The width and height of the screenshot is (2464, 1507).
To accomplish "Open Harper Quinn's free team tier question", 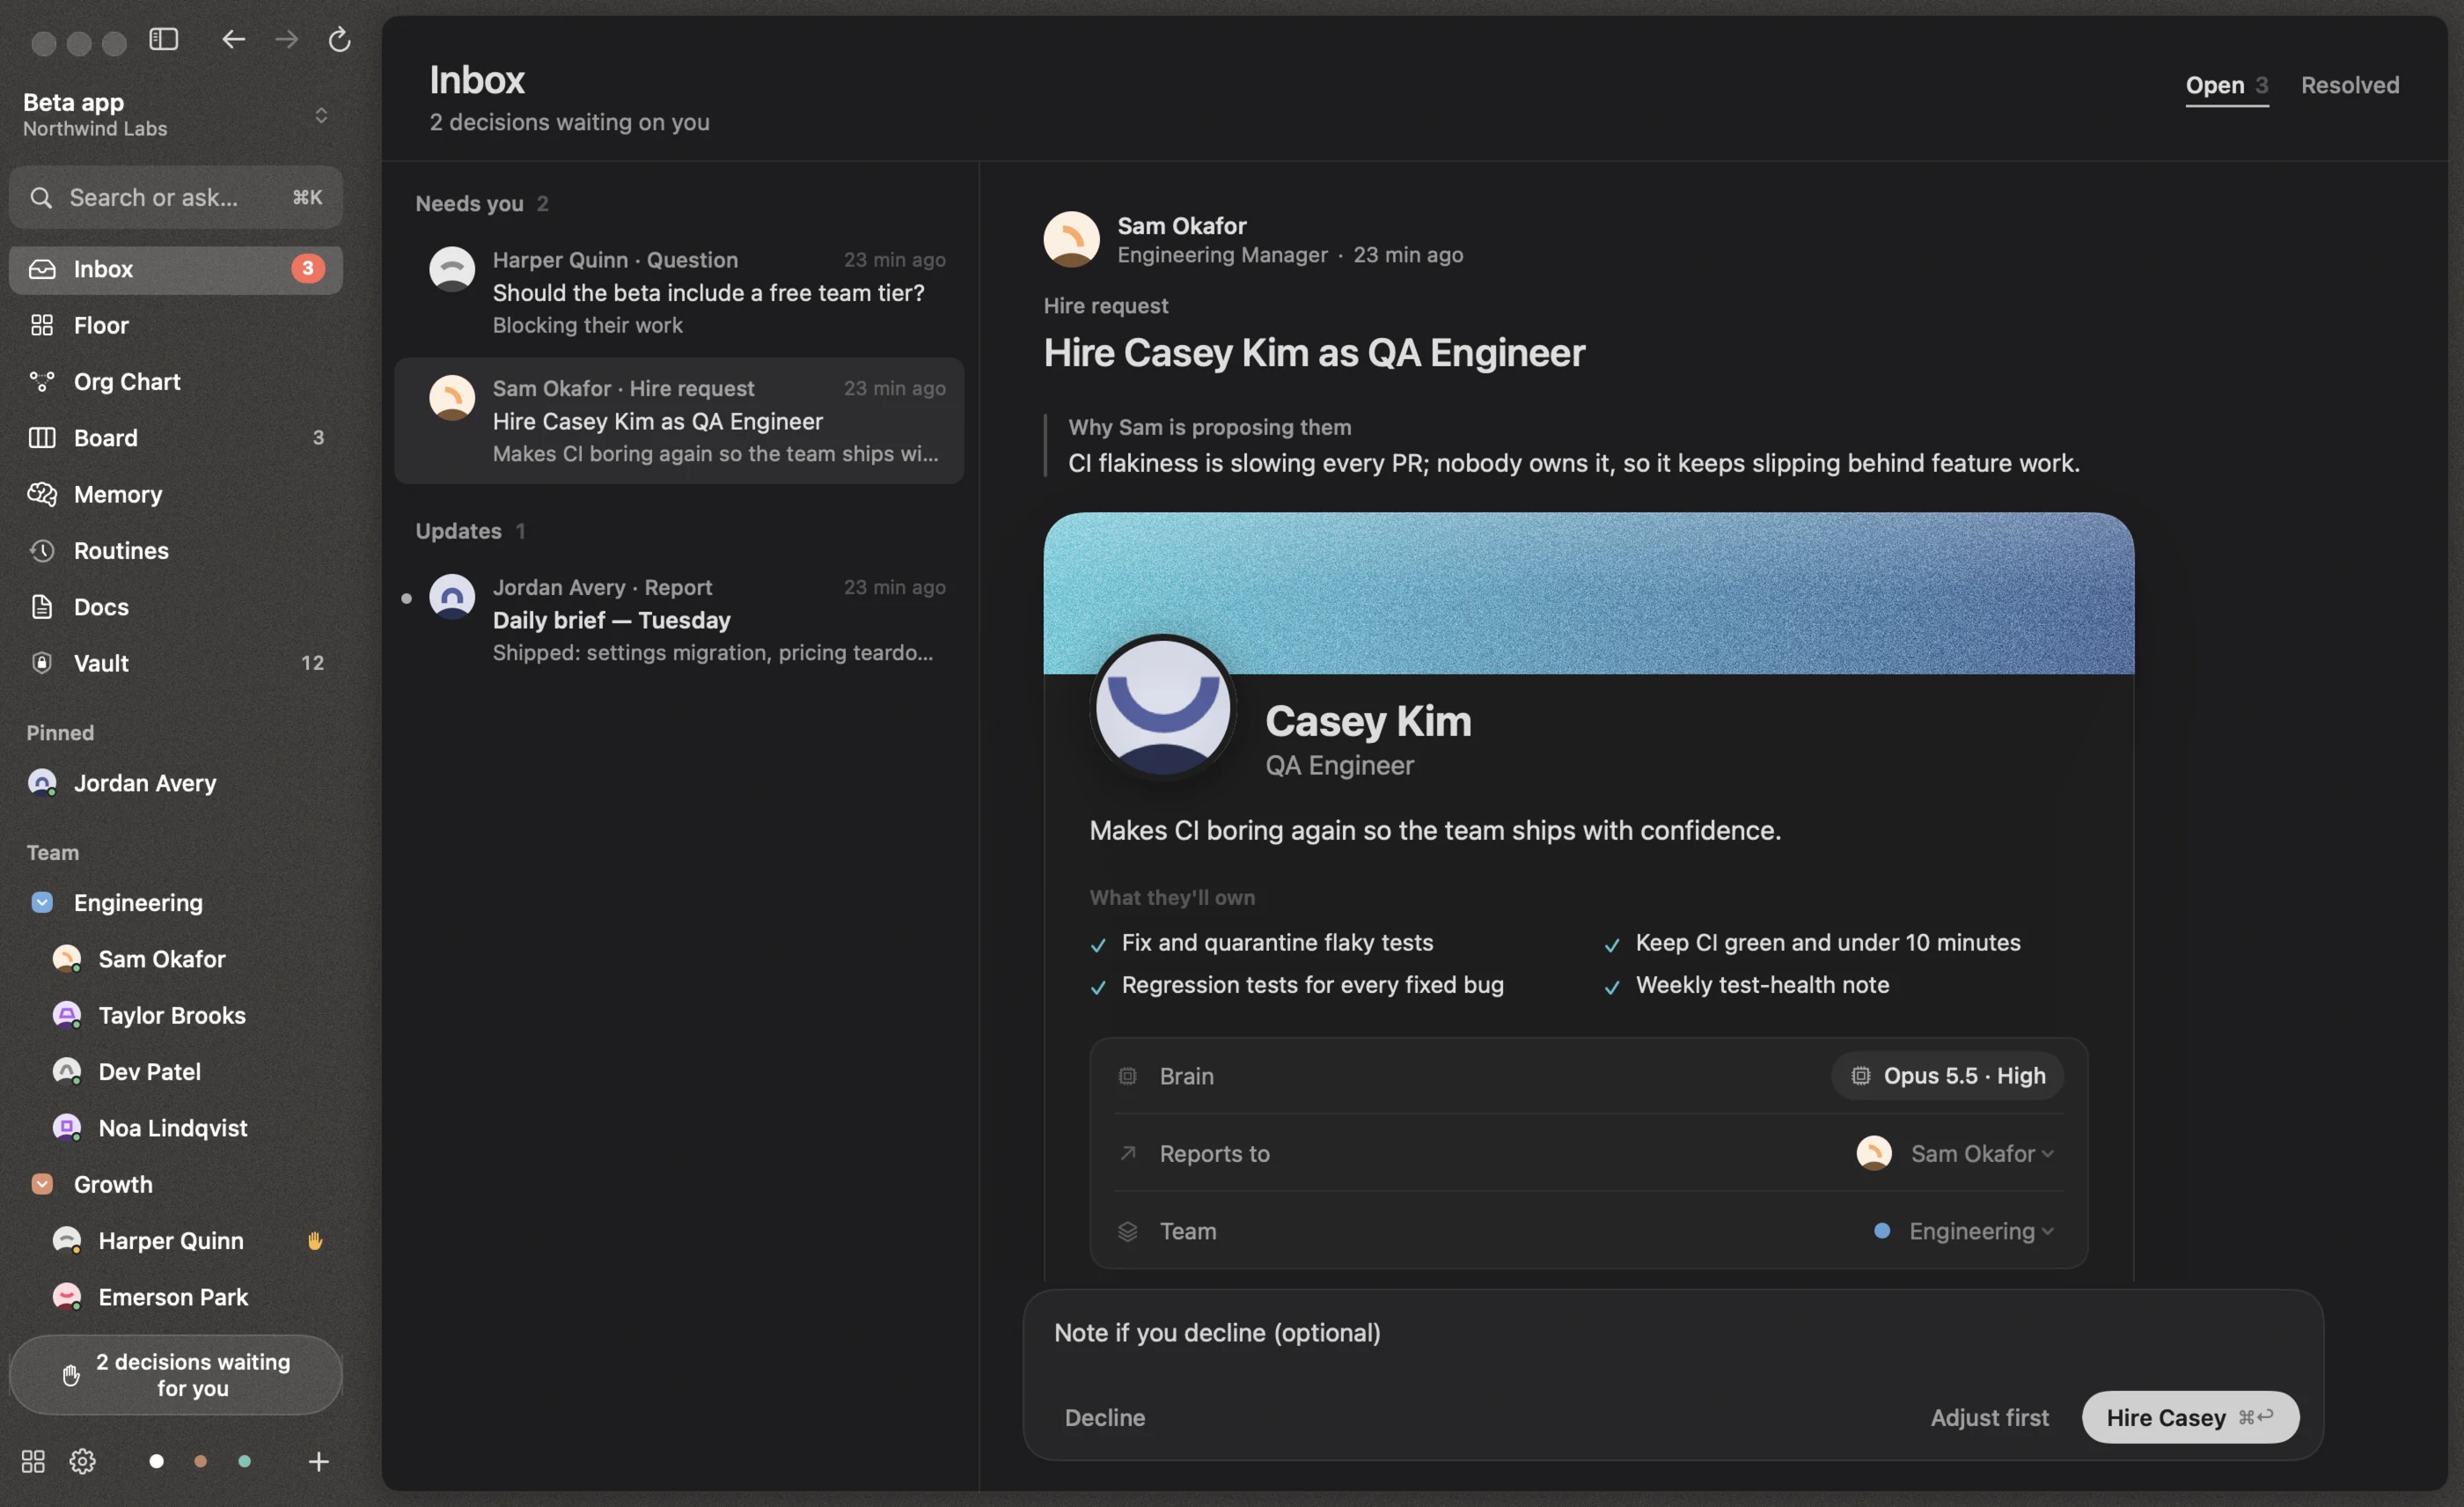I will tap(680, 292).
